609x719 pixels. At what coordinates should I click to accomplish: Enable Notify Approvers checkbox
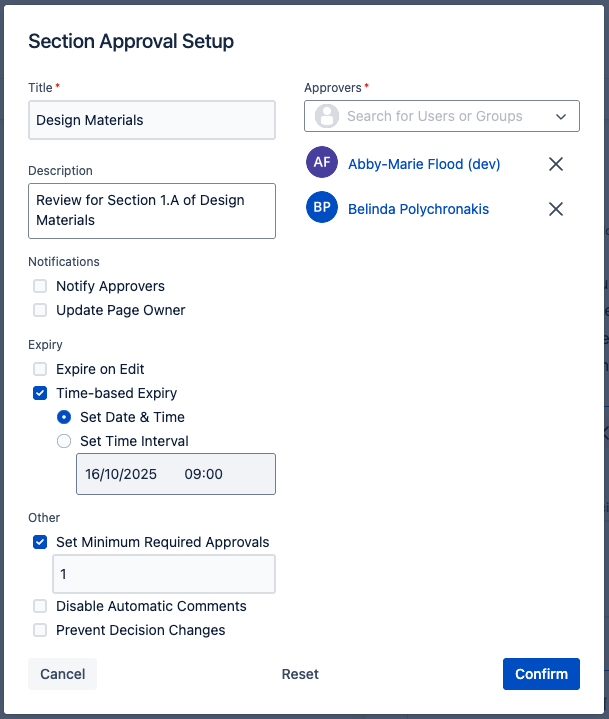(x=40, y=286)
